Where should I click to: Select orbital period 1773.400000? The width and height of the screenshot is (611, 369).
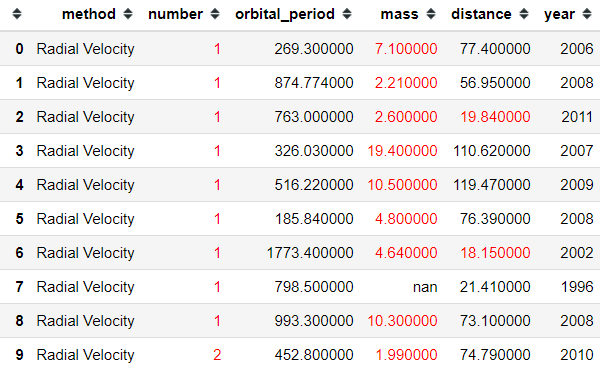[310, 252]
